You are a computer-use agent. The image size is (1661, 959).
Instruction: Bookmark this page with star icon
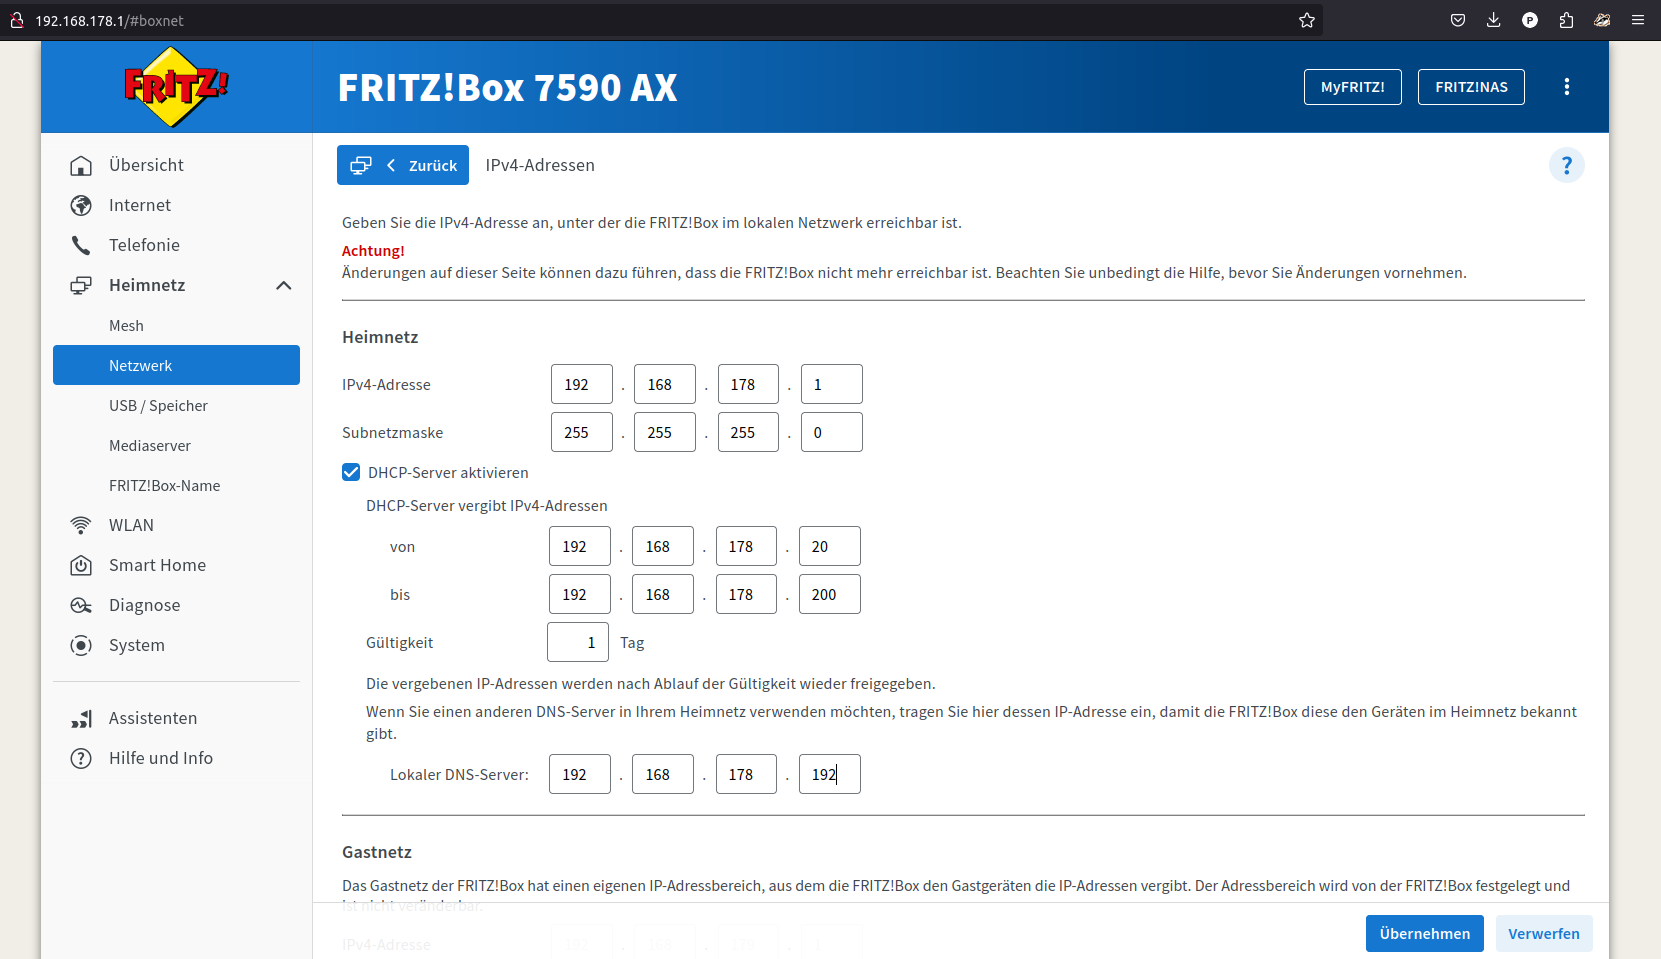click(1306, 20)
